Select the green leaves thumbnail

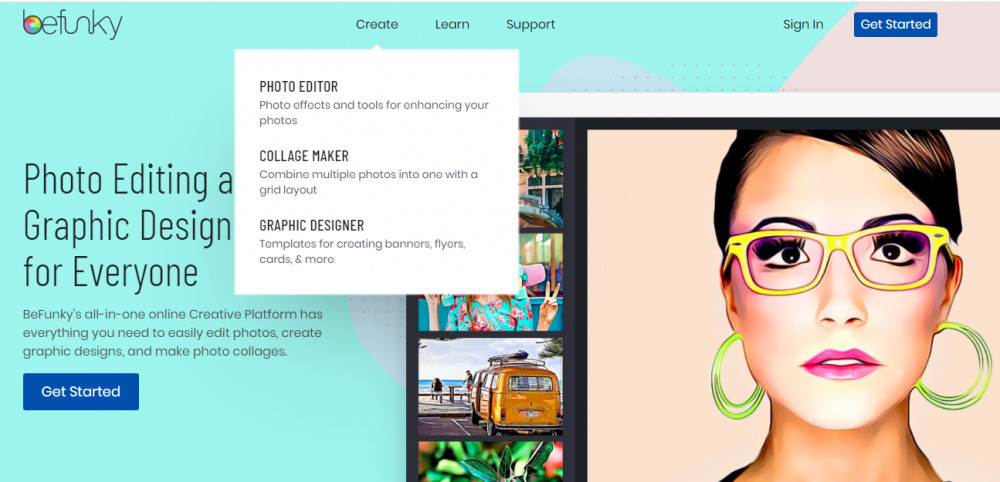(x=490, y=462)
